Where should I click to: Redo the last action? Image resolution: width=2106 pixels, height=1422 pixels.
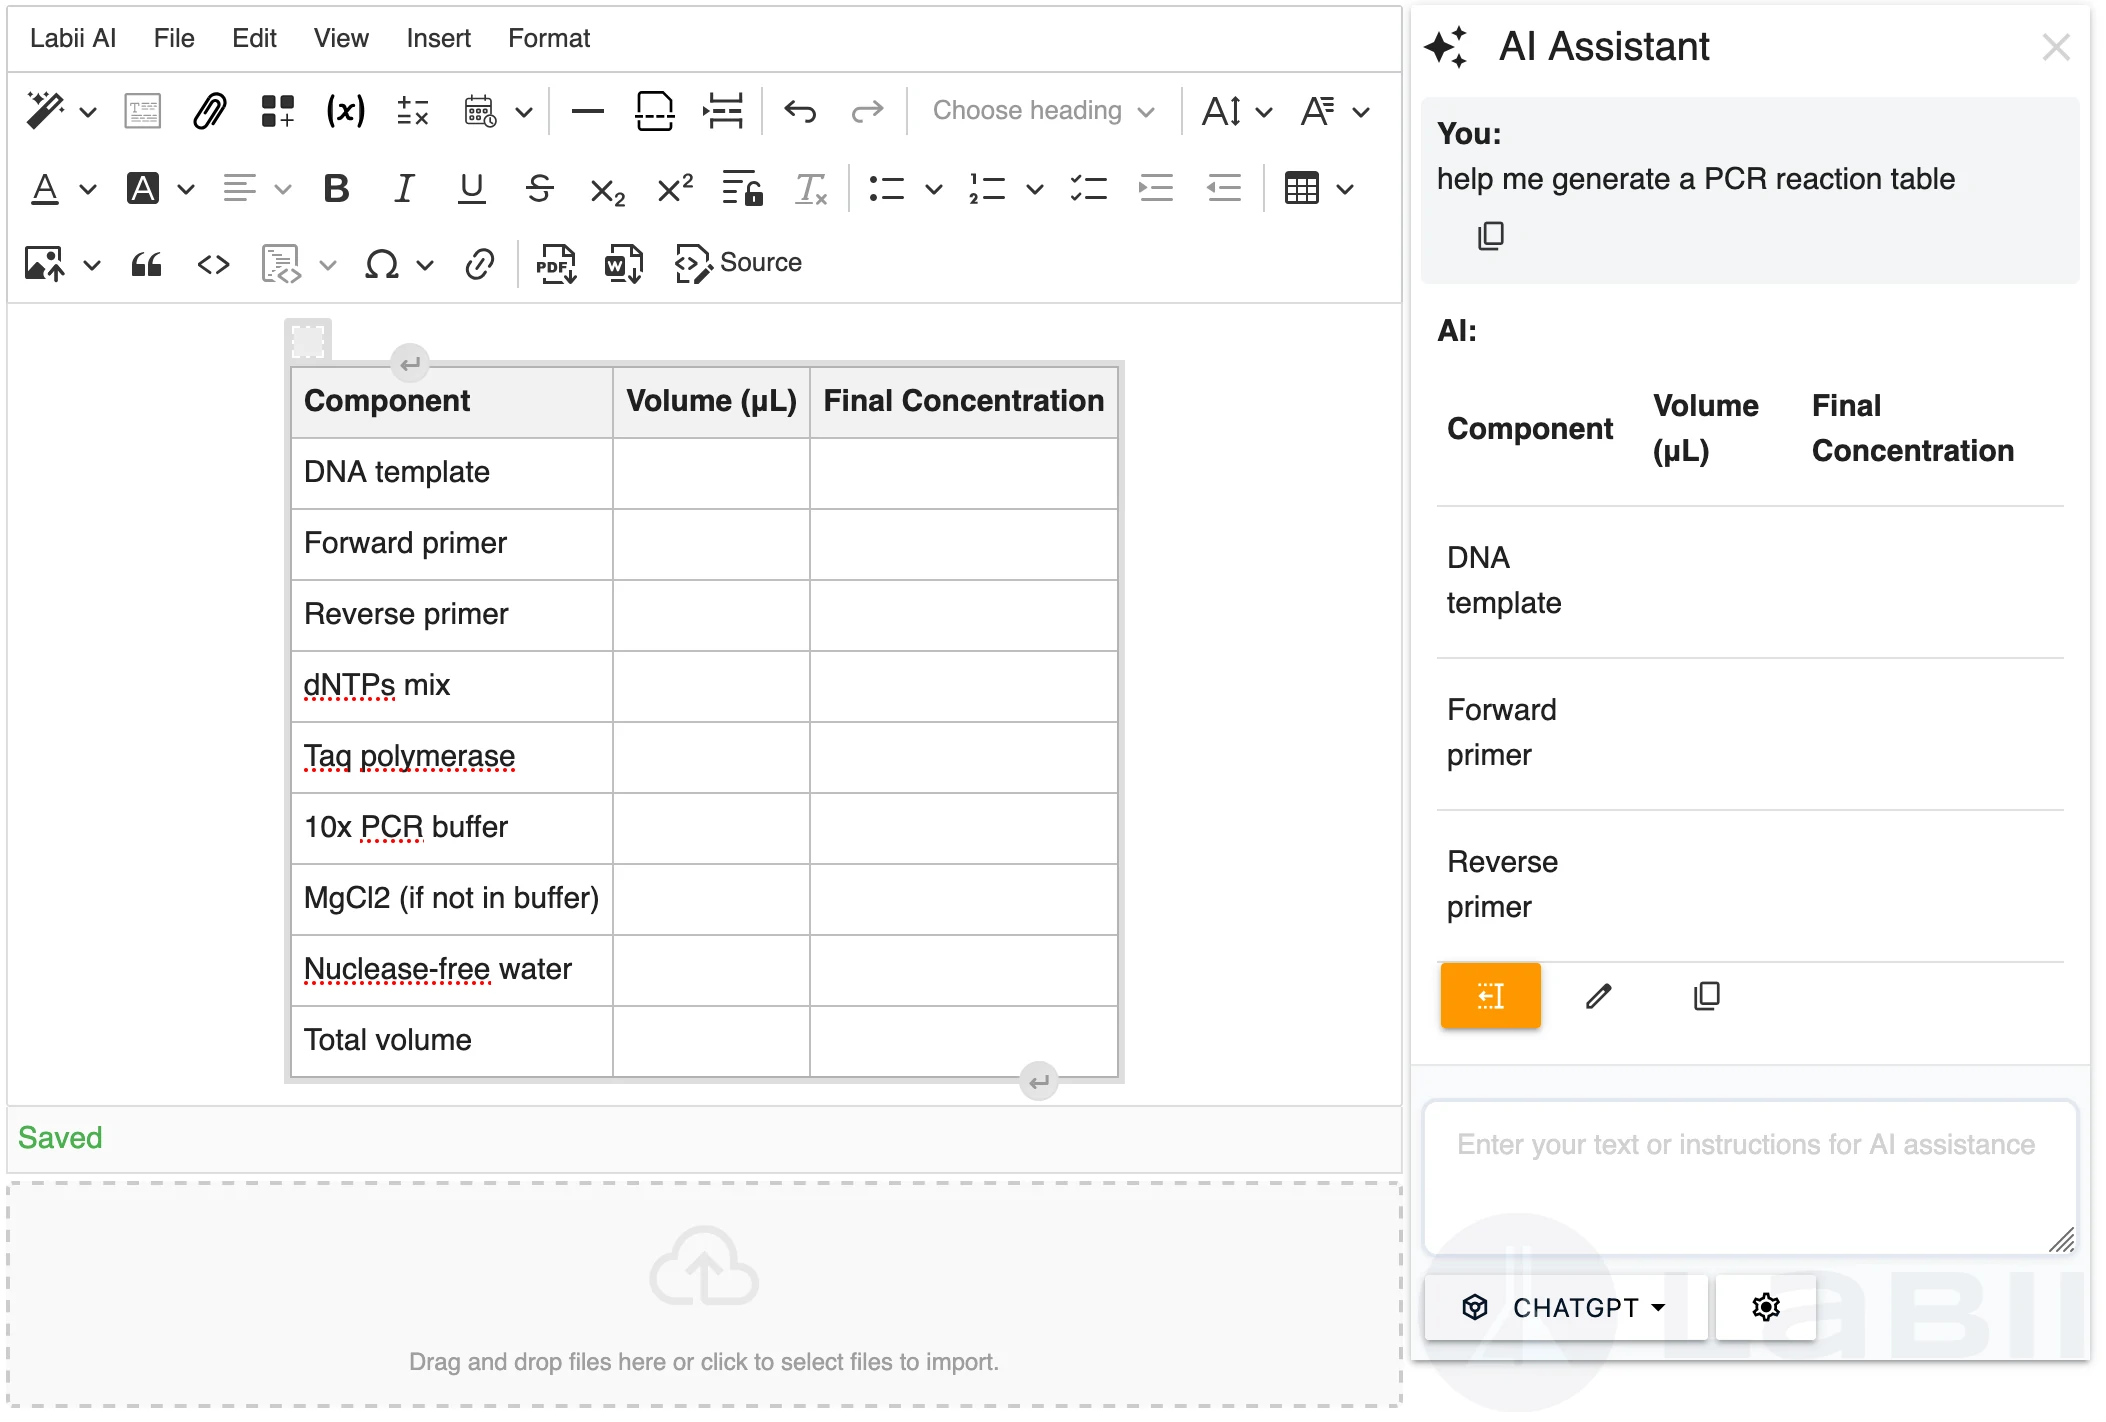pos(867,111)
